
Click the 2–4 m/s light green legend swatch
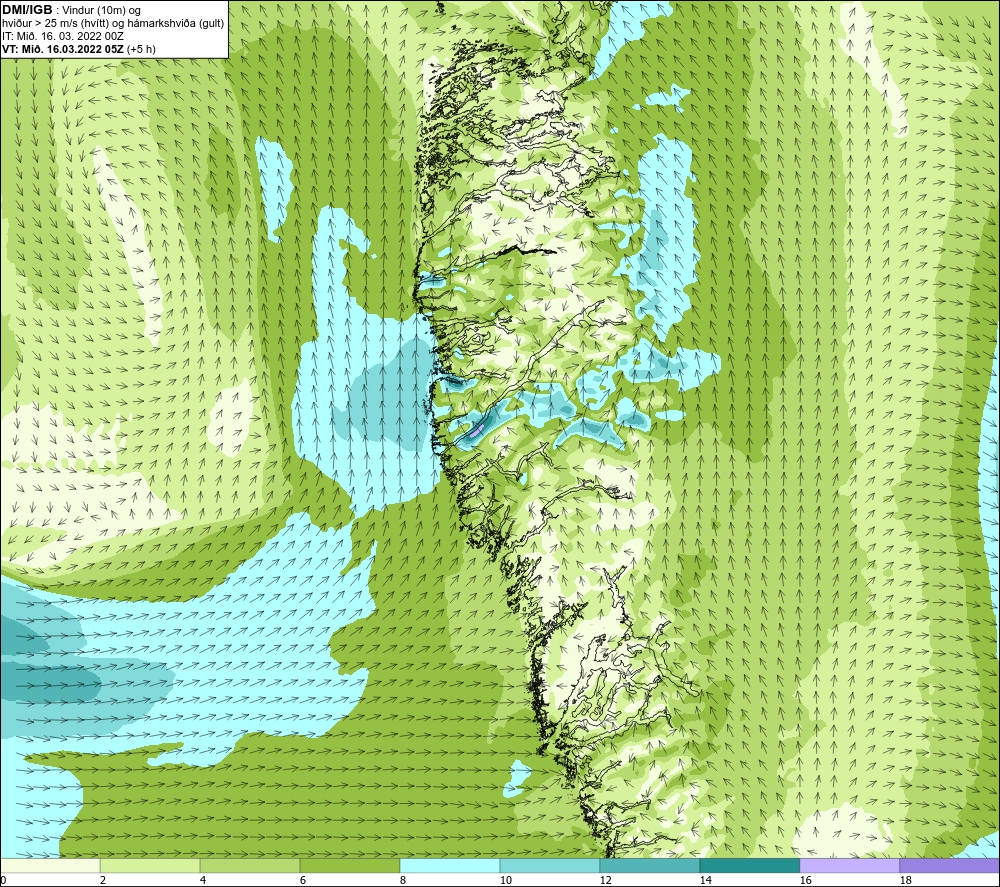[150, 865]
